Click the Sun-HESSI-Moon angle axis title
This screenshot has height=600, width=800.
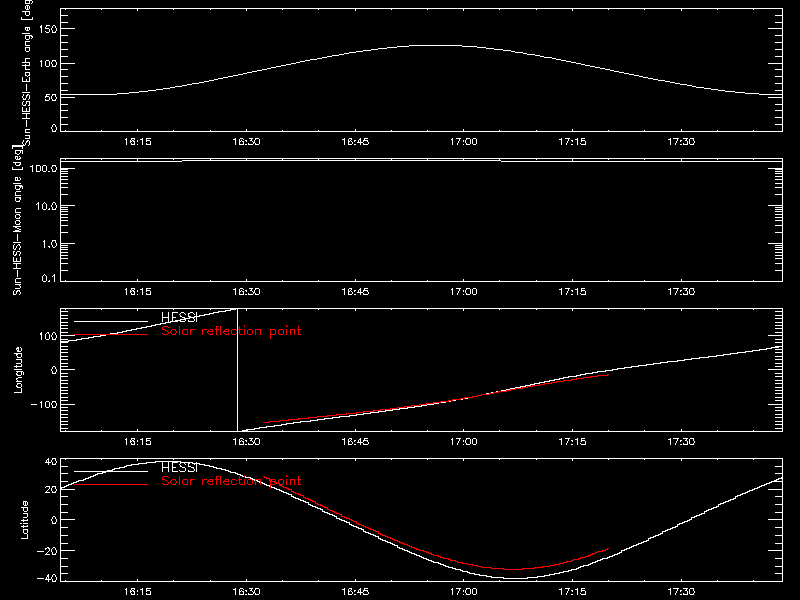(18, 220)
